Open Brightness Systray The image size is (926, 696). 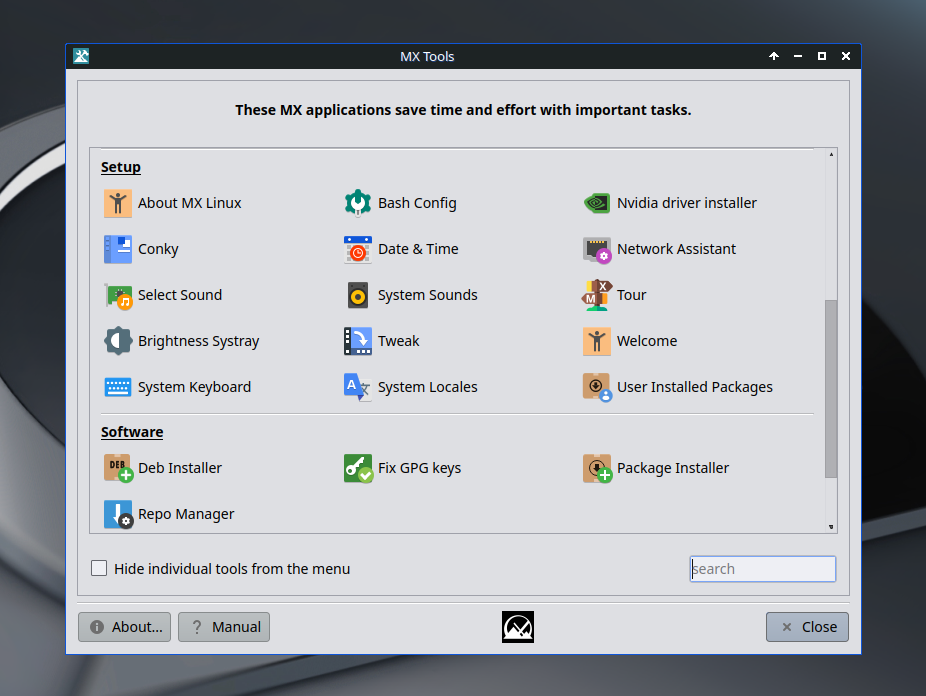pos(196,341)
